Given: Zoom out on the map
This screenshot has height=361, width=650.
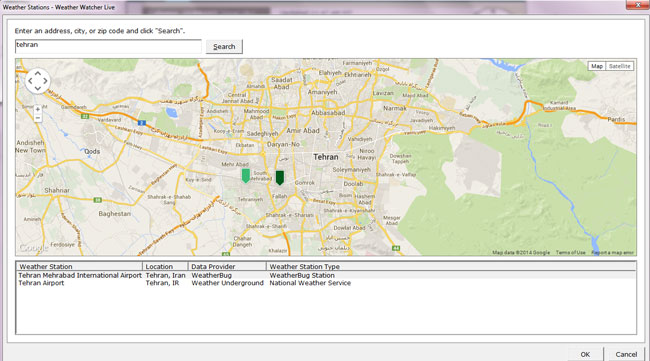Looking at the screenshot, I should pyautogui.click(x=38, y=118).
